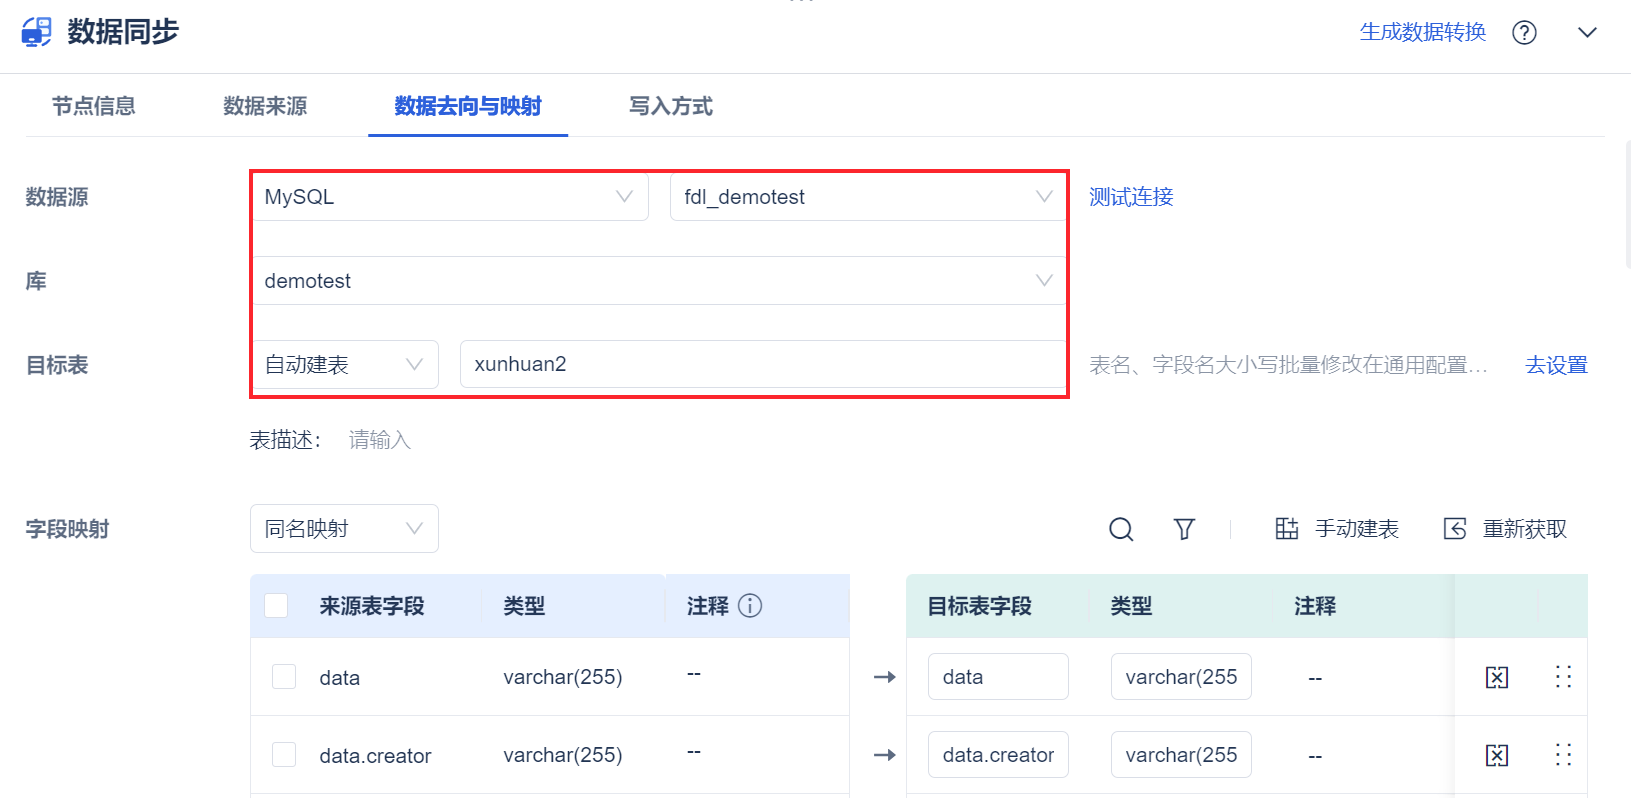Click source type varchar(255) for data.creator row
This screenshot has width=1631, height=798.
(x=563, y=755)
